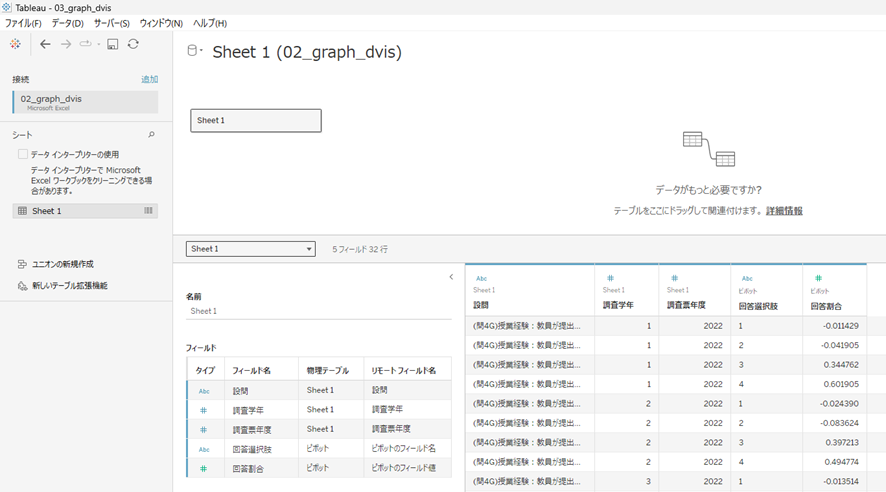The height and width of the screenshot is (492, 886).
Task: Click the 回答割合 column header
Action: 826,306
